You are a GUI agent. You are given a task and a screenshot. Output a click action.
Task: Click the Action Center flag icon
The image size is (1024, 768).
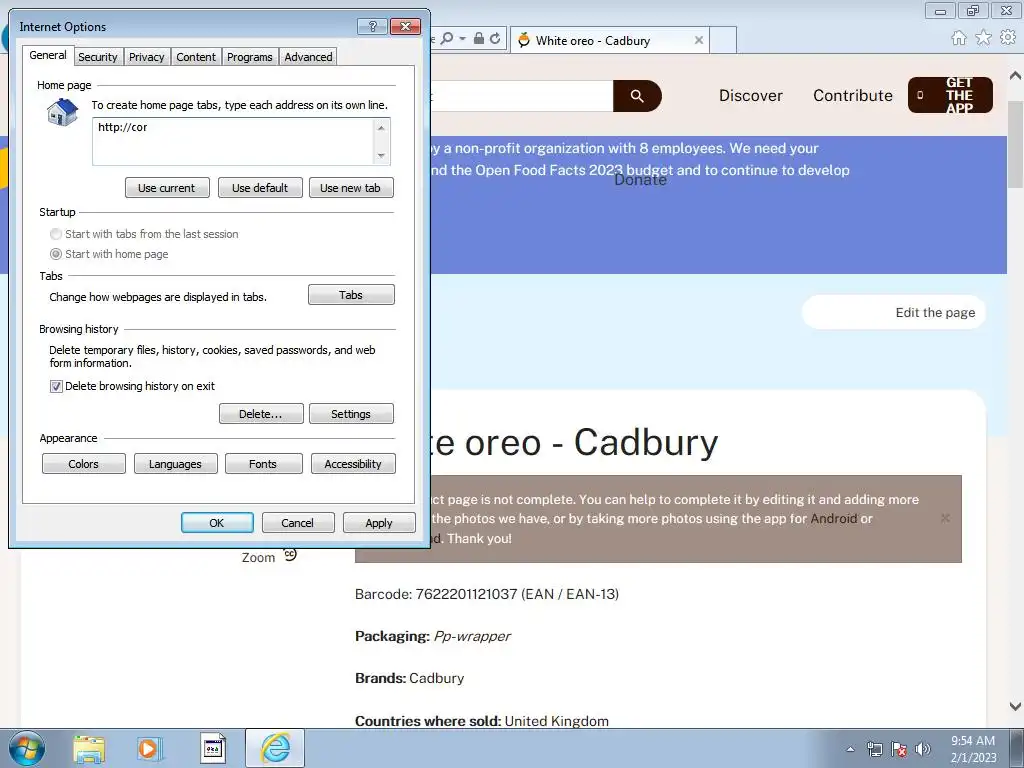pos(899,749)
